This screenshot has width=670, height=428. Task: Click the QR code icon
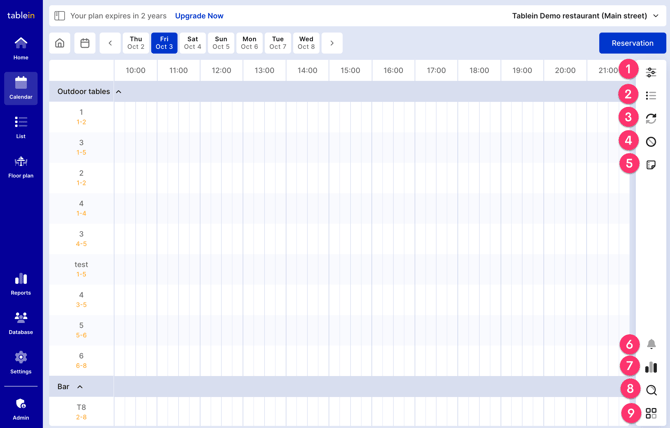651,413
